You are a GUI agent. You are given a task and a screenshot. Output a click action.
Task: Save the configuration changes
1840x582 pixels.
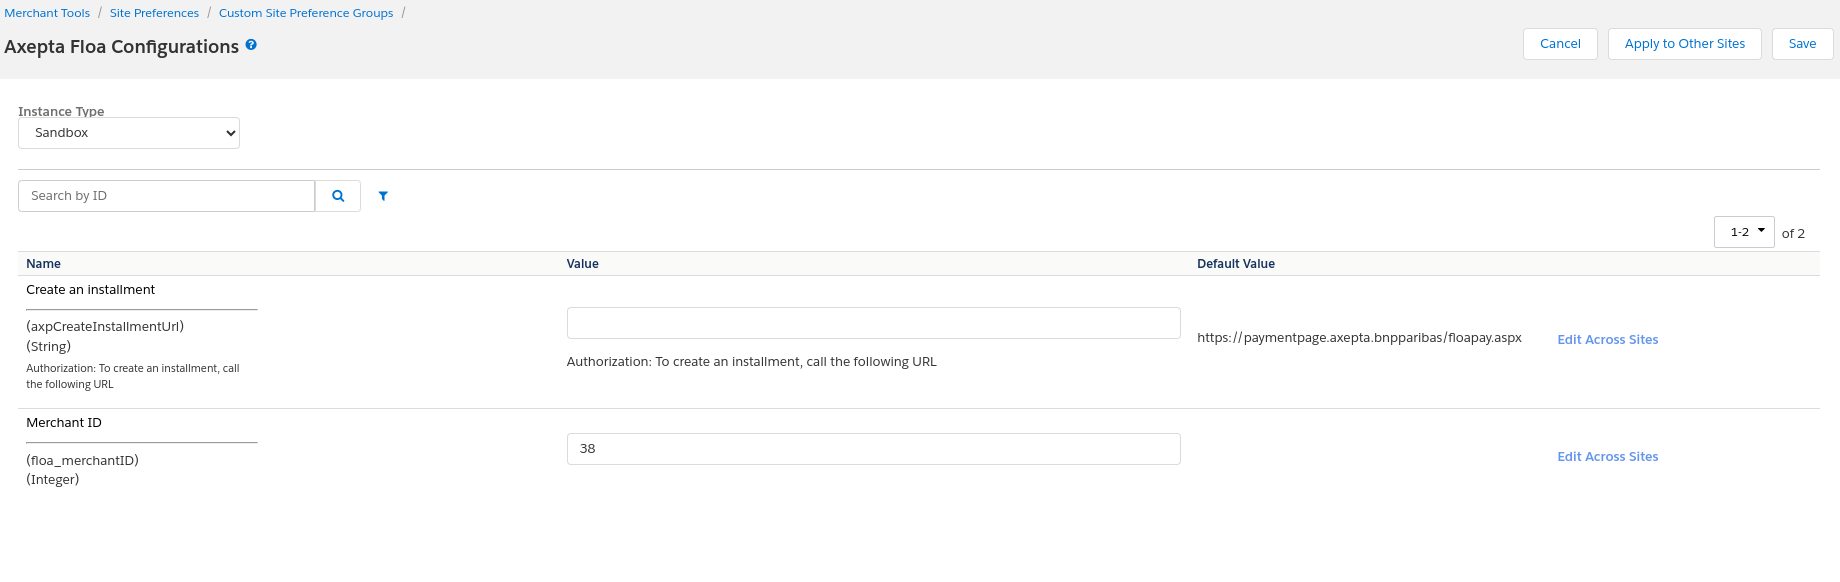point(1802,44)
